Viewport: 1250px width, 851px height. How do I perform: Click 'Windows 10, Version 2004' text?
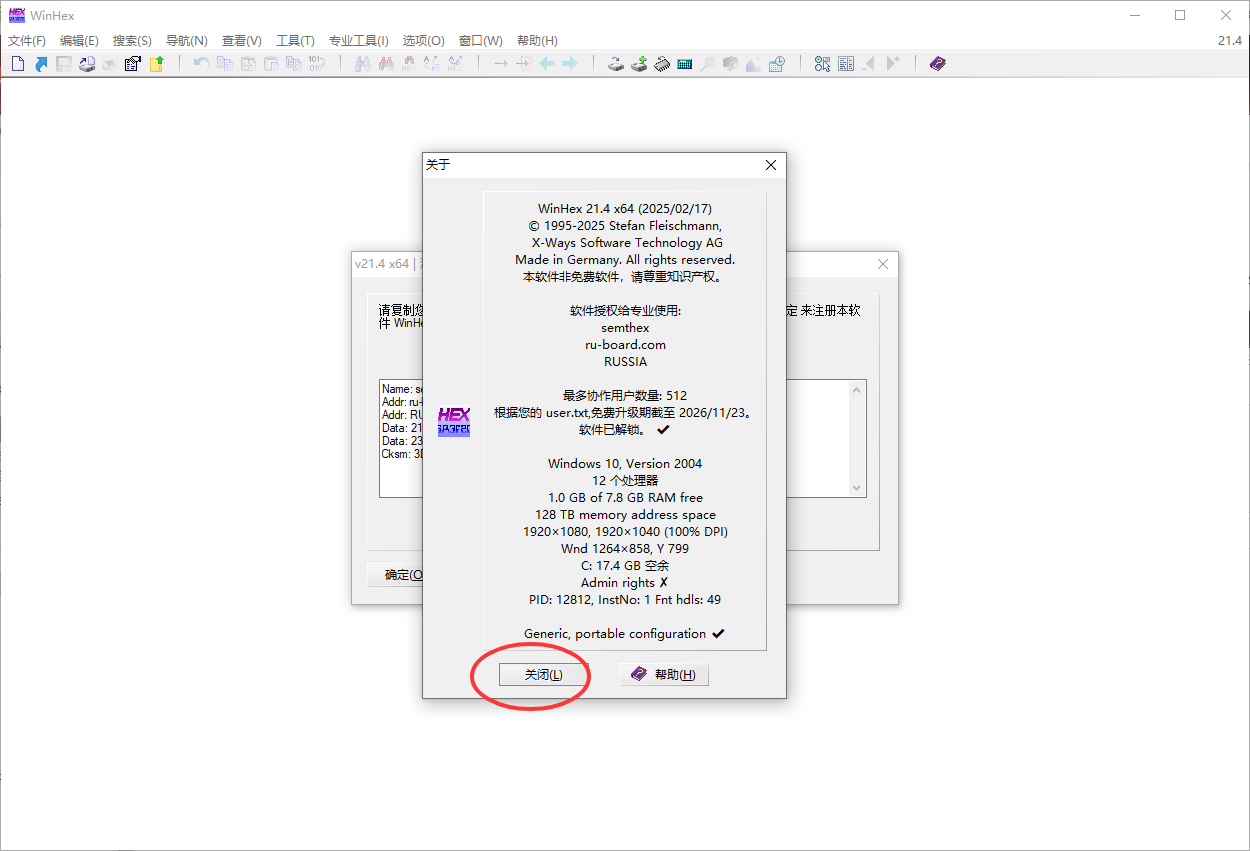coord(625,463)
